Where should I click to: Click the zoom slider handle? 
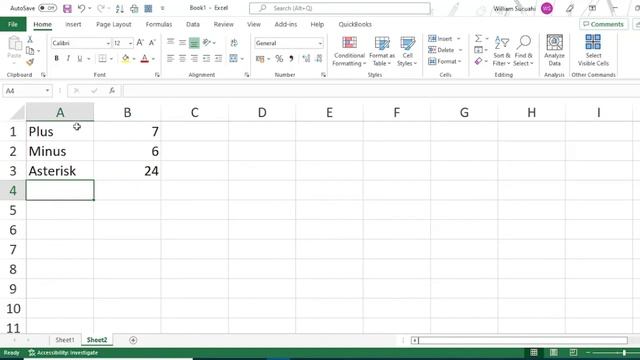[624, 353]
